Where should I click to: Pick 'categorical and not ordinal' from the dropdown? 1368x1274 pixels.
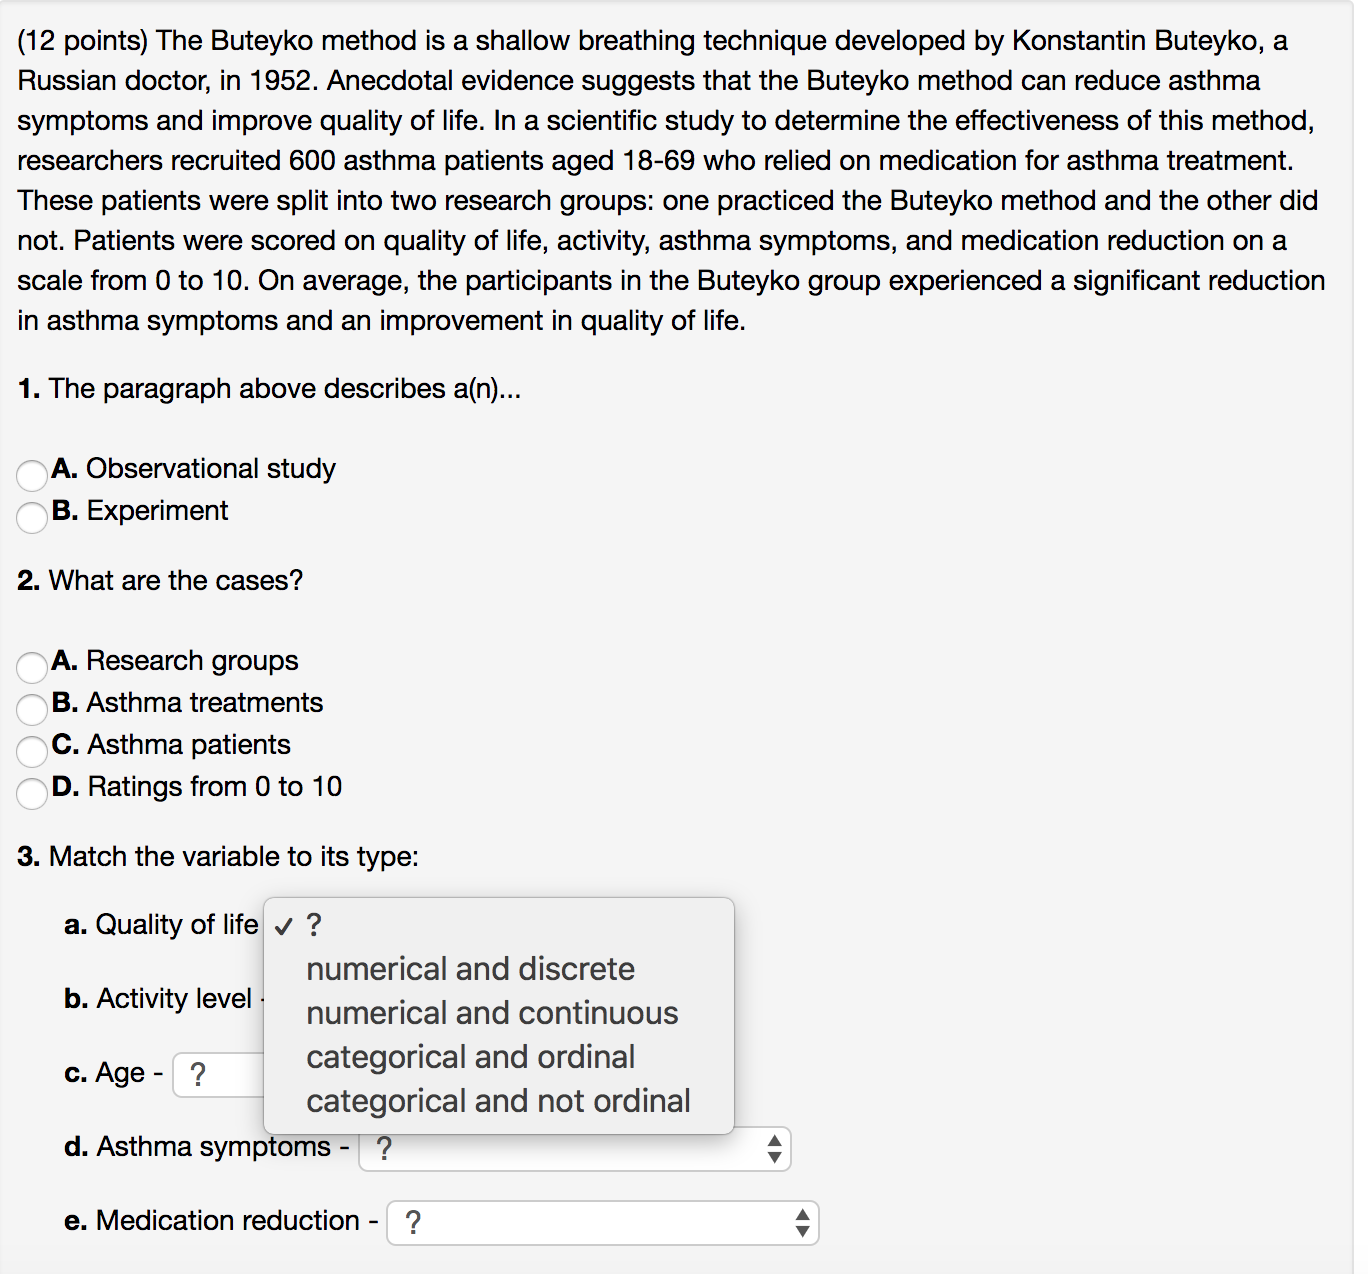(x=499, y=1101)
